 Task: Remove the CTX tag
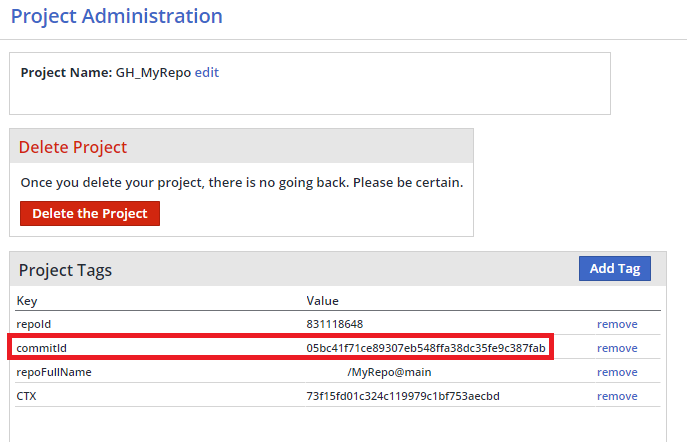[617, 396]
